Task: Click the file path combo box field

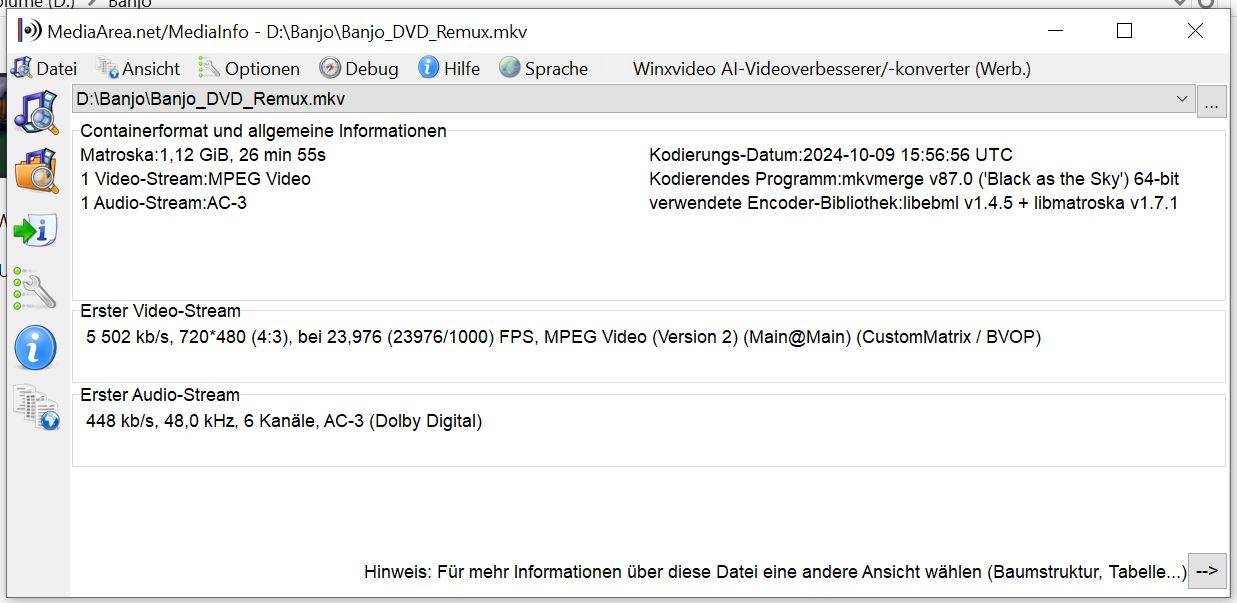Action: coord(634,99)
